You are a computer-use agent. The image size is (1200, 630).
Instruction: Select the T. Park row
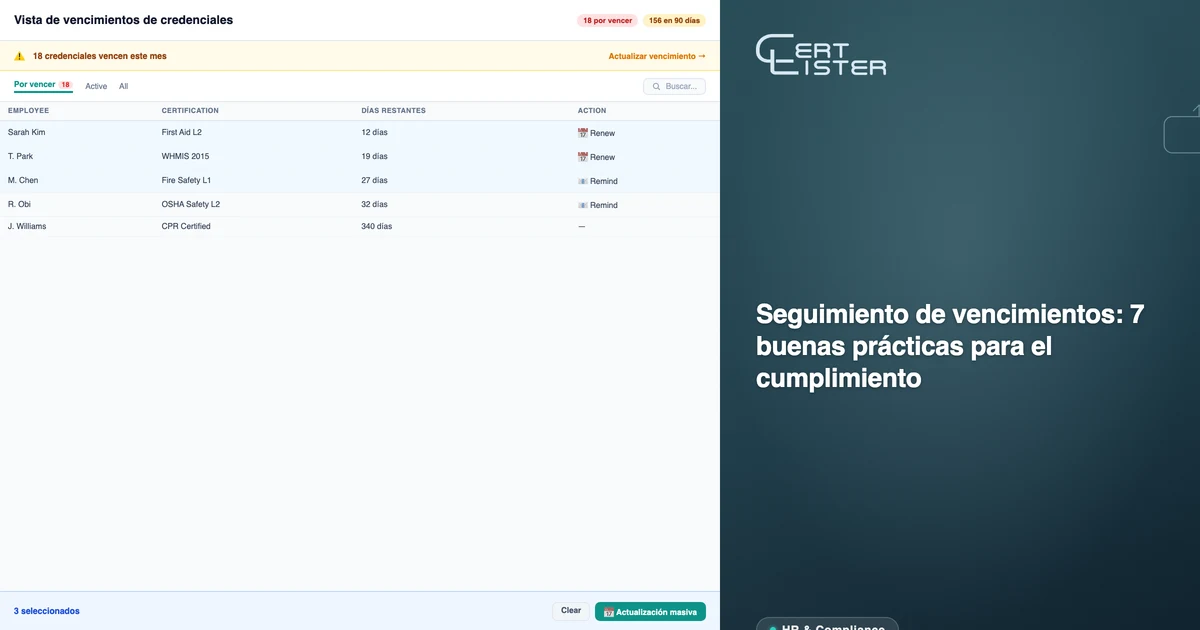tap(359, 156)
